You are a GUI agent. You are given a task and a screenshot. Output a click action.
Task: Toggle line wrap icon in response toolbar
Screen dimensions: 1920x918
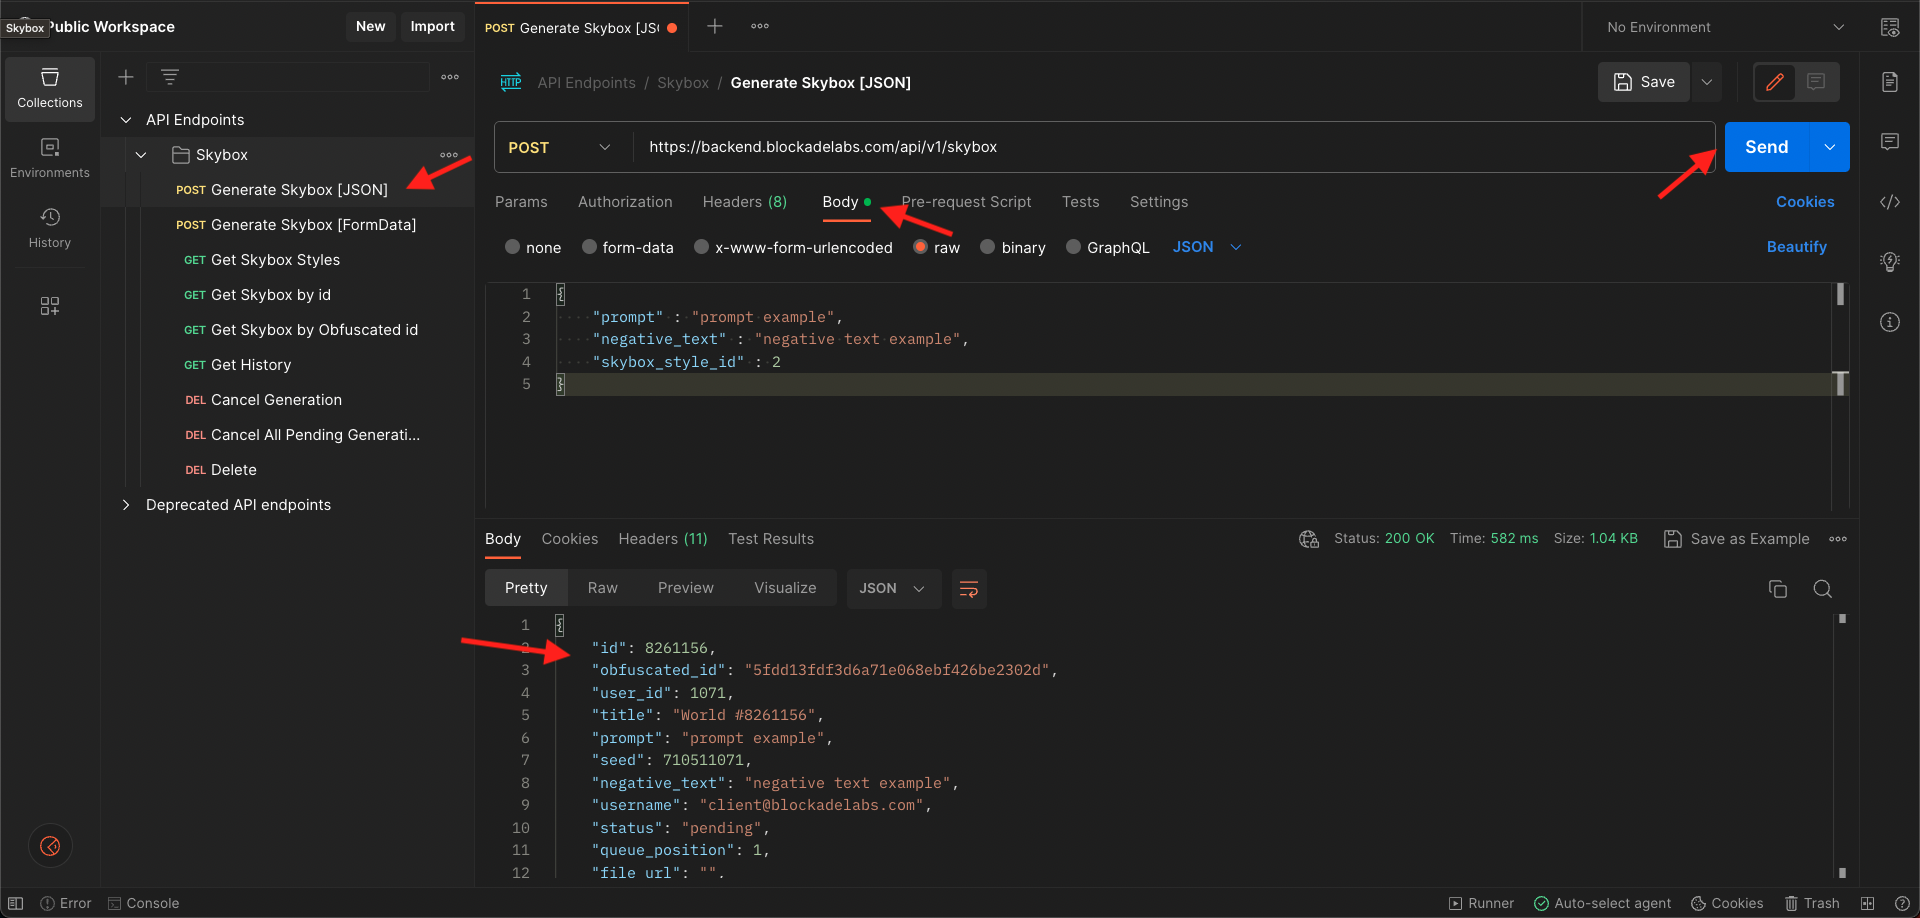(x=968, y=589)
